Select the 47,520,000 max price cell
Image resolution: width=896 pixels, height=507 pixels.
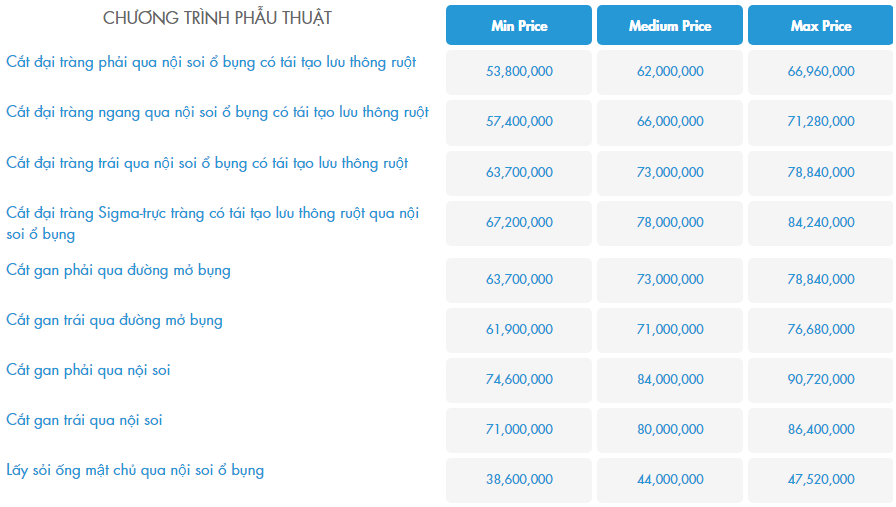point(821,480)
